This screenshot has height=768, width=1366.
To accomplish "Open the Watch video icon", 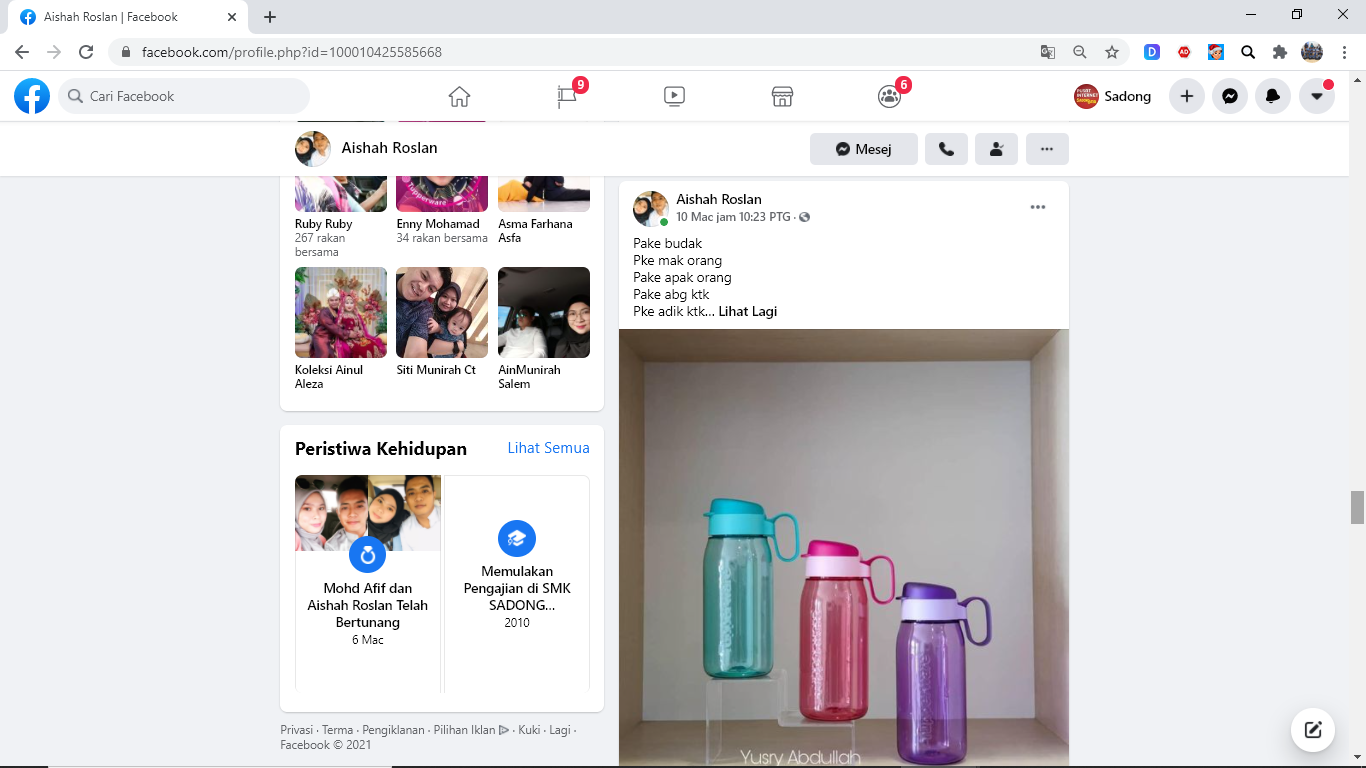I will point(674,96).
